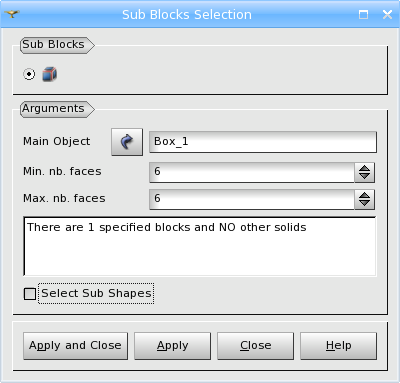400x383 pixels.
Task: Enable the Select Sub Shapes checkbox
Action: (x=30, y=294)
